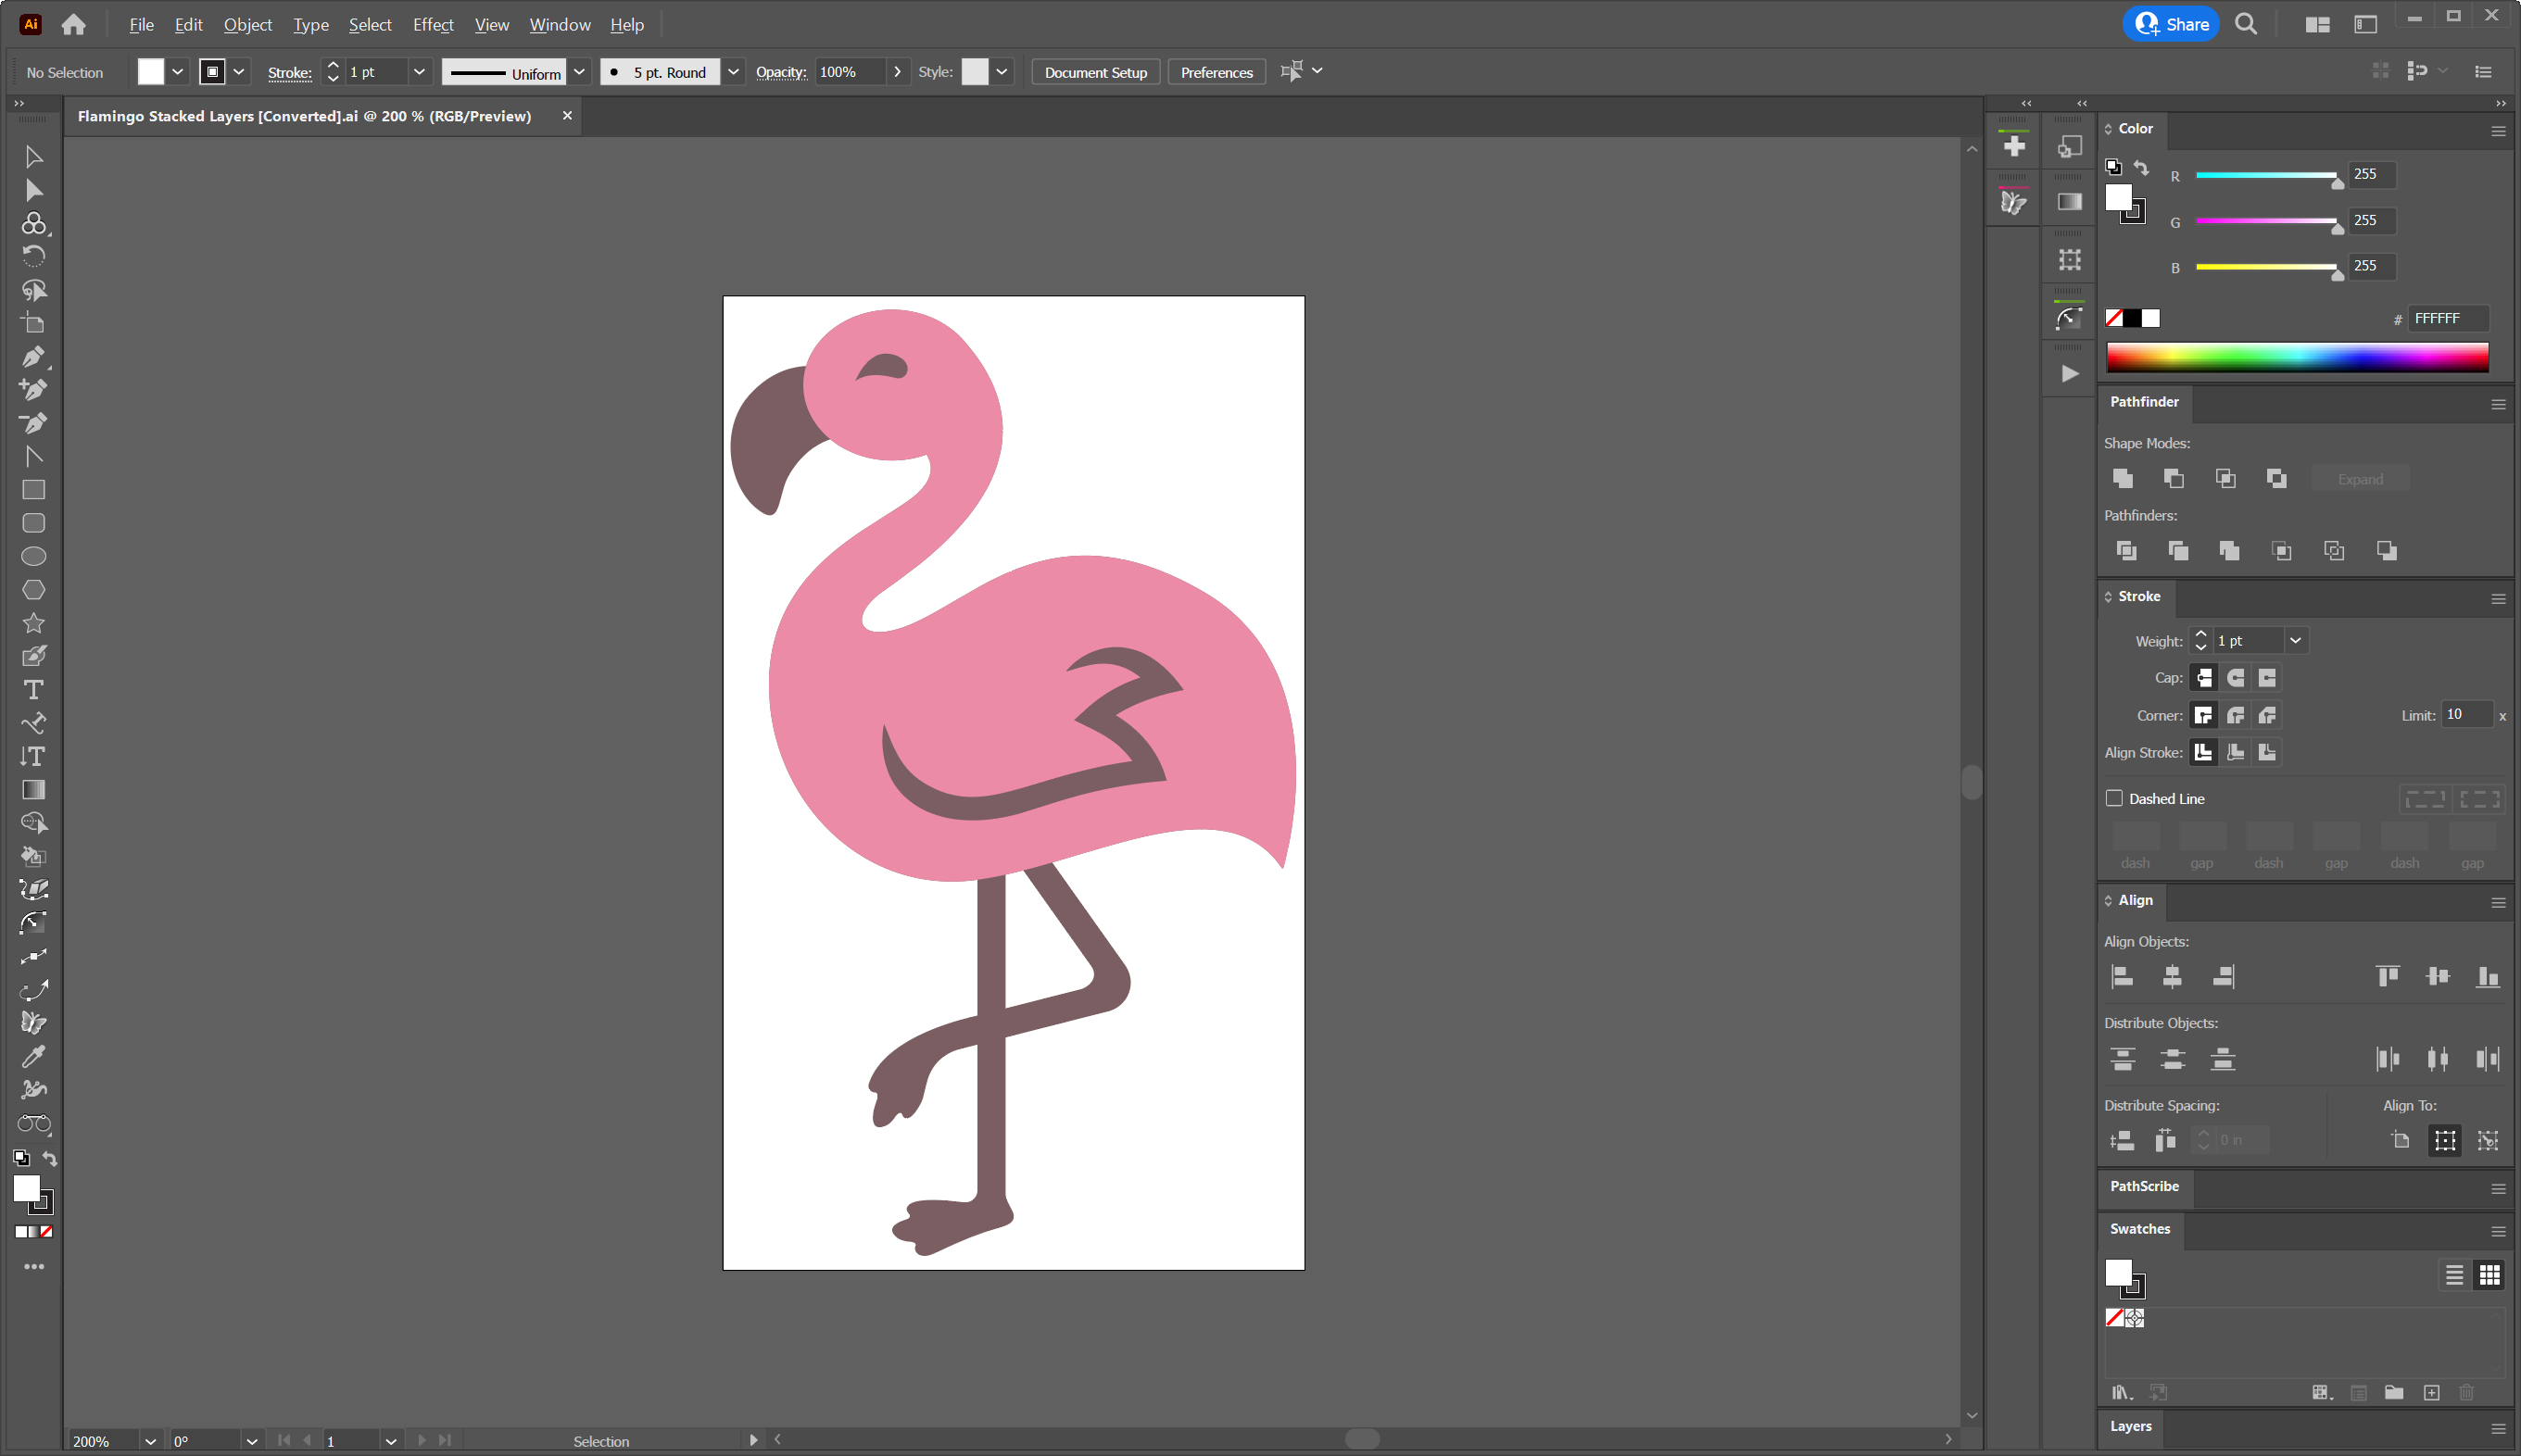Click Horizontal Align Center icon

click(2172, 977)
